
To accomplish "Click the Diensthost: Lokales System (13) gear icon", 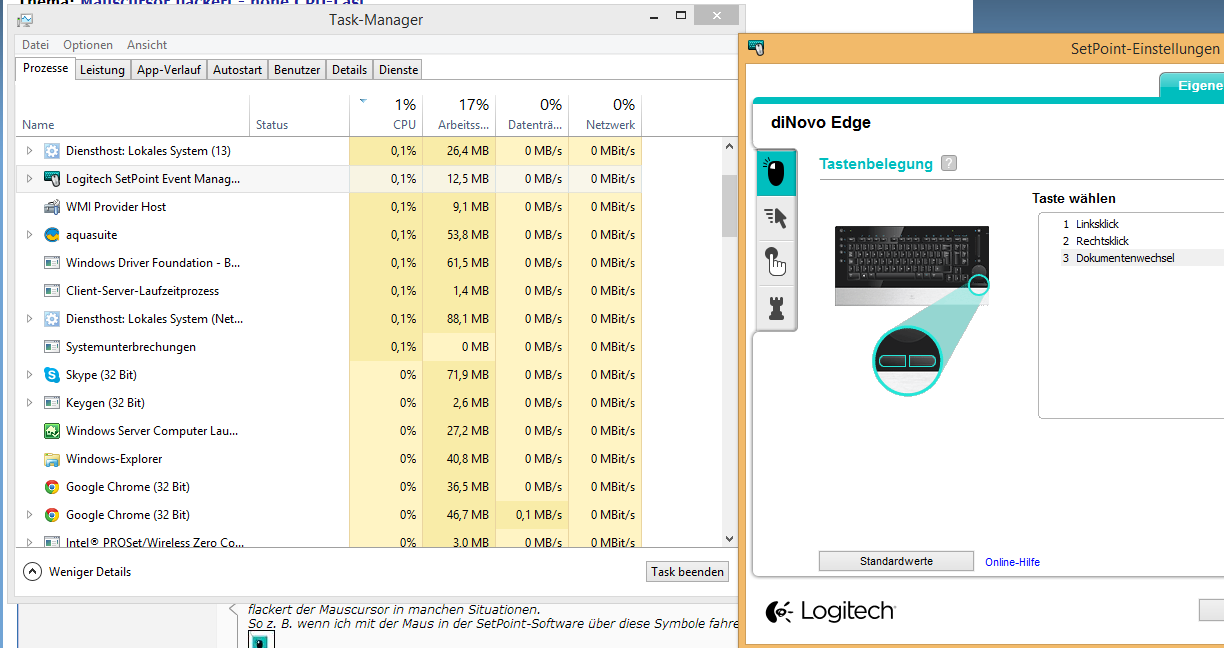I will pyautogui.click(x=52, y=151).
